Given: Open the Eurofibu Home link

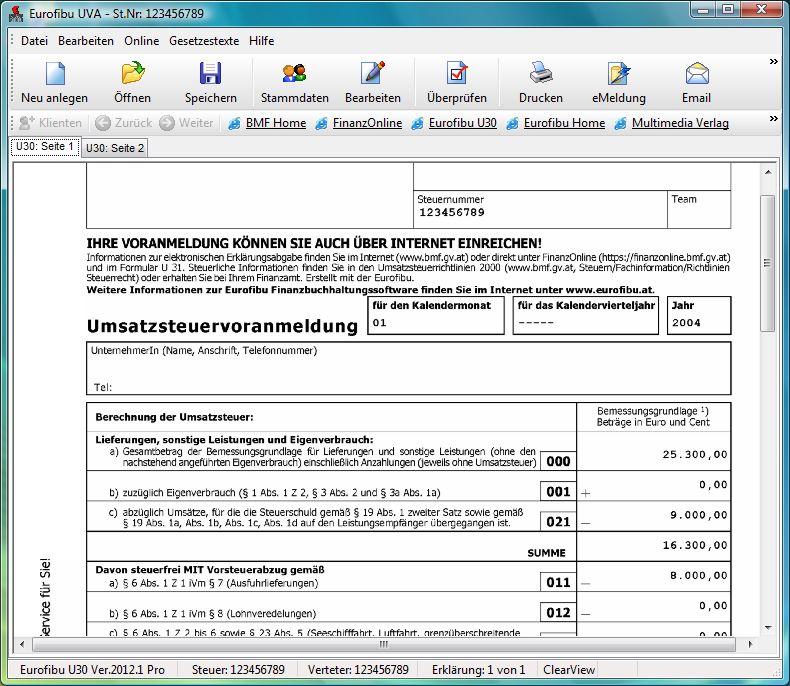Looking at the screenshot, I should tap(564, 123).
